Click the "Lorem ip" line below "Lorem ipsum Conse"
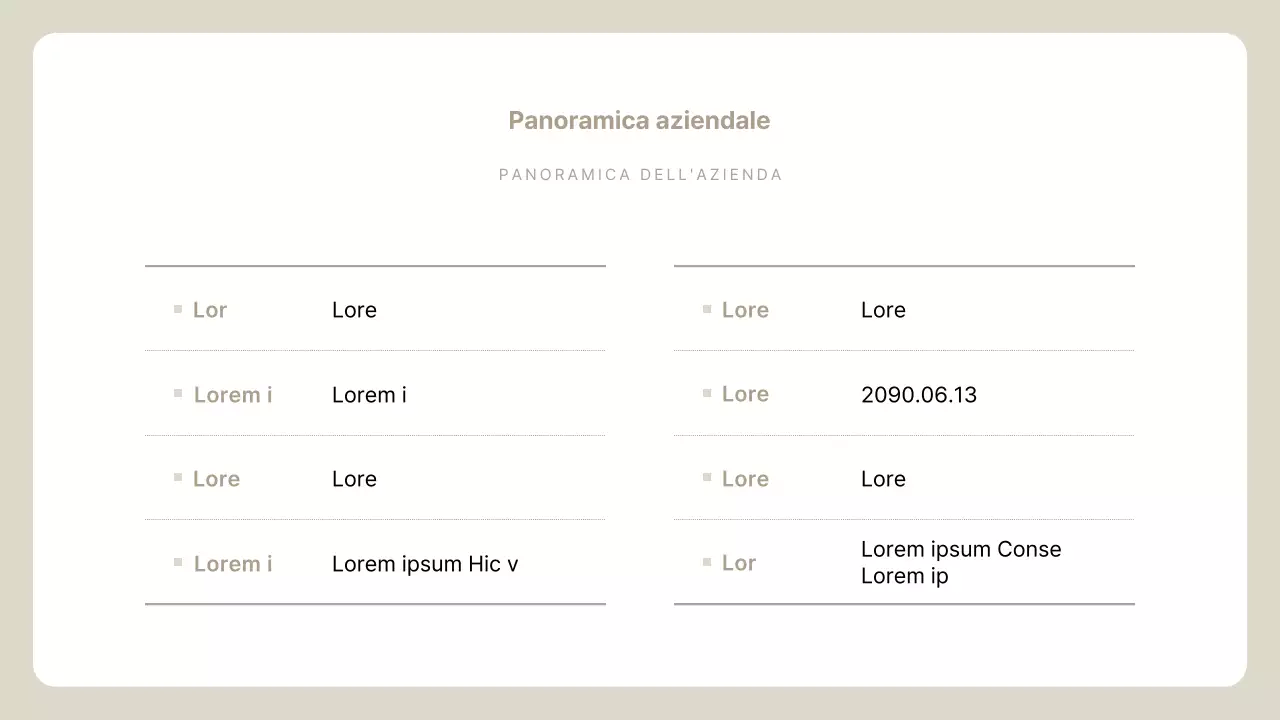The image size is (1280, 720). [x=904, y=576]
